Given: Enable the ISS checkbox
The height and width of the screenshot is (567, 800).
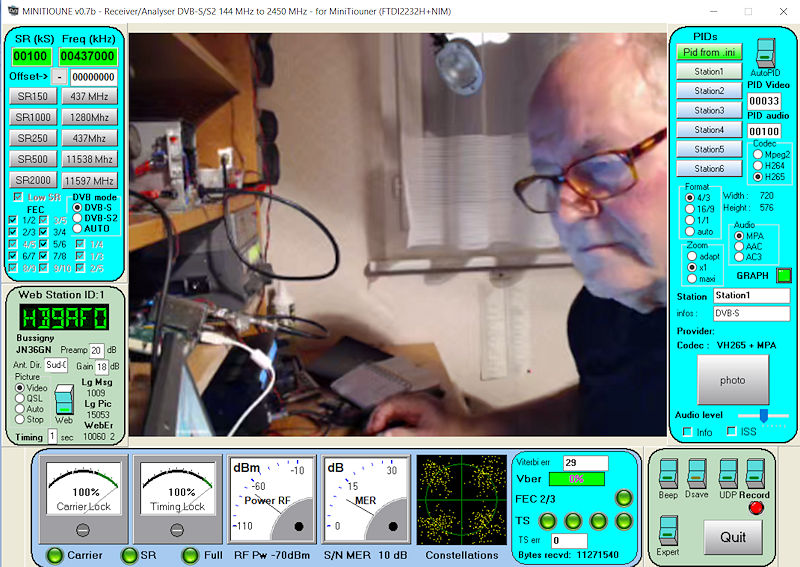Looking at the screenshot, I should click(x=732, y=431).
